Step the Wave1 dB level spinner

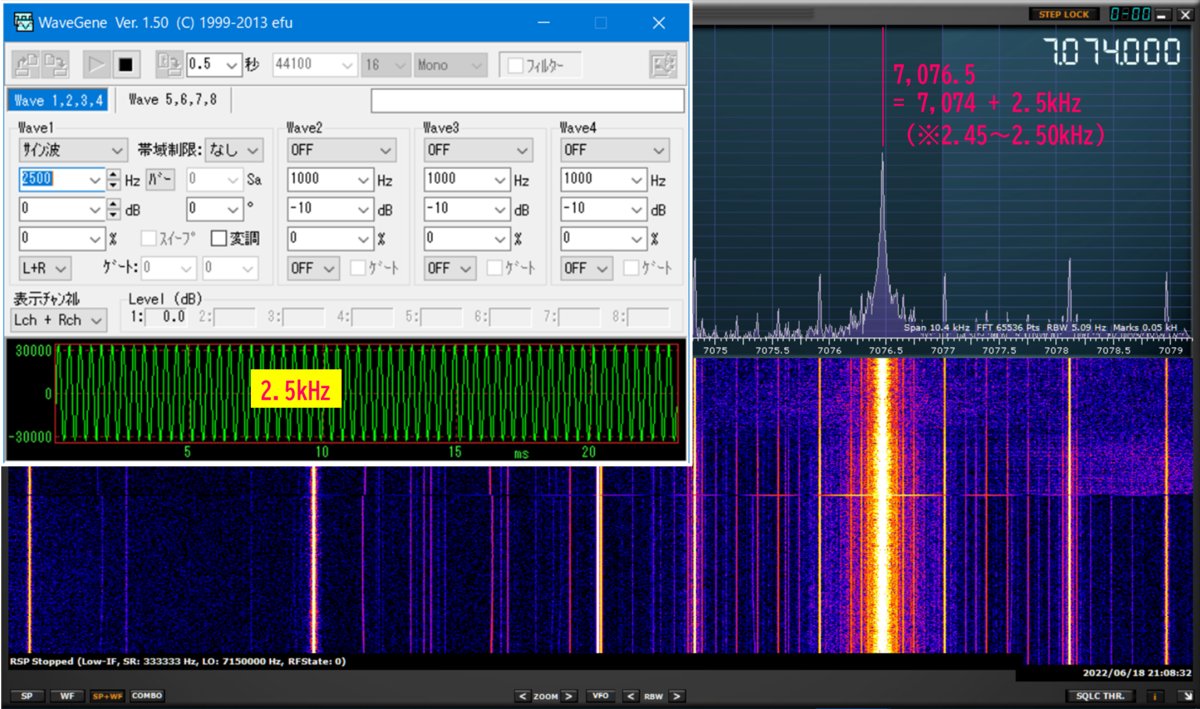pos(113,210)
